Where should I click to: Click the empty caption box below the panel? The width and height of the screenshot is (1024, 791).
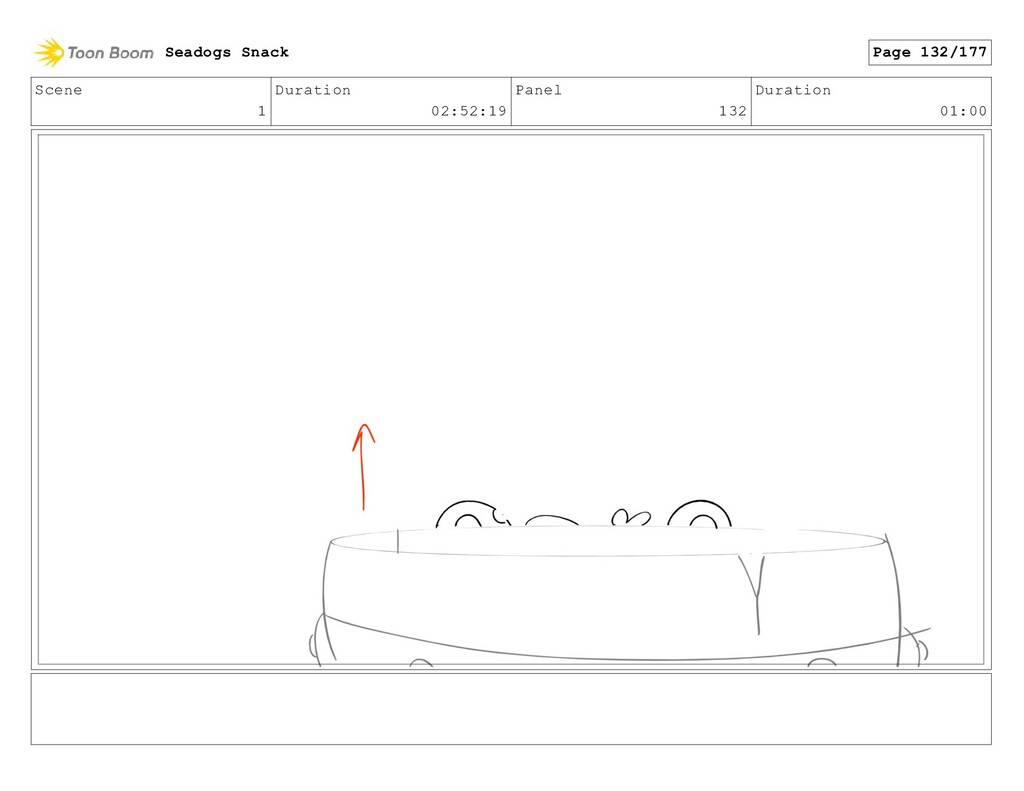511,709
